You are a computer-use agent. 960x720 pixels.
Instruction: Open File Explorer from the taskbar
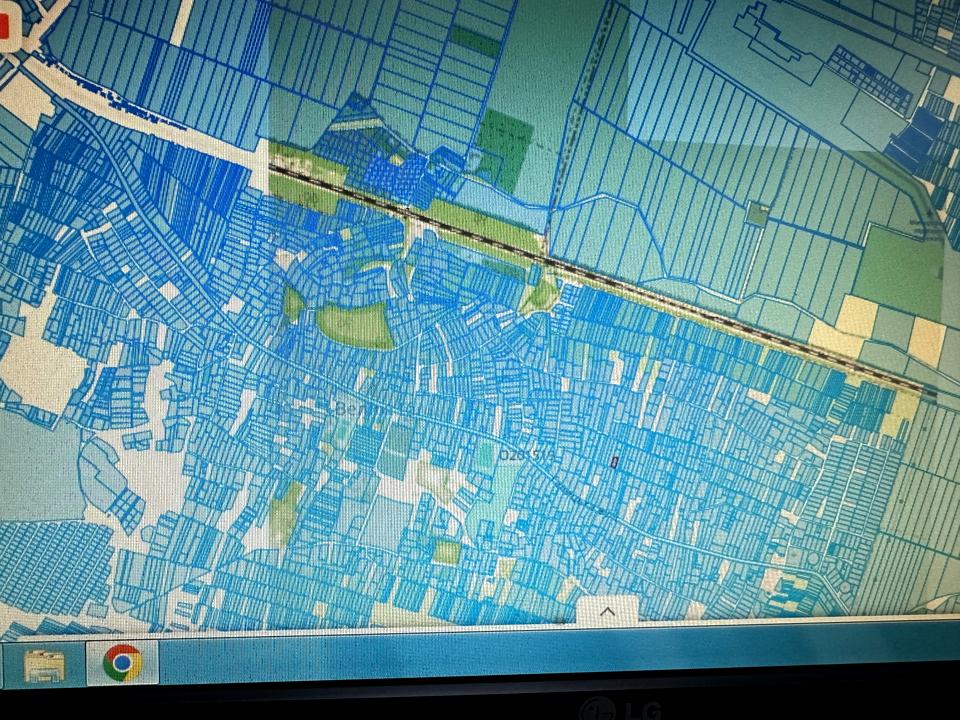pos(43,664)
